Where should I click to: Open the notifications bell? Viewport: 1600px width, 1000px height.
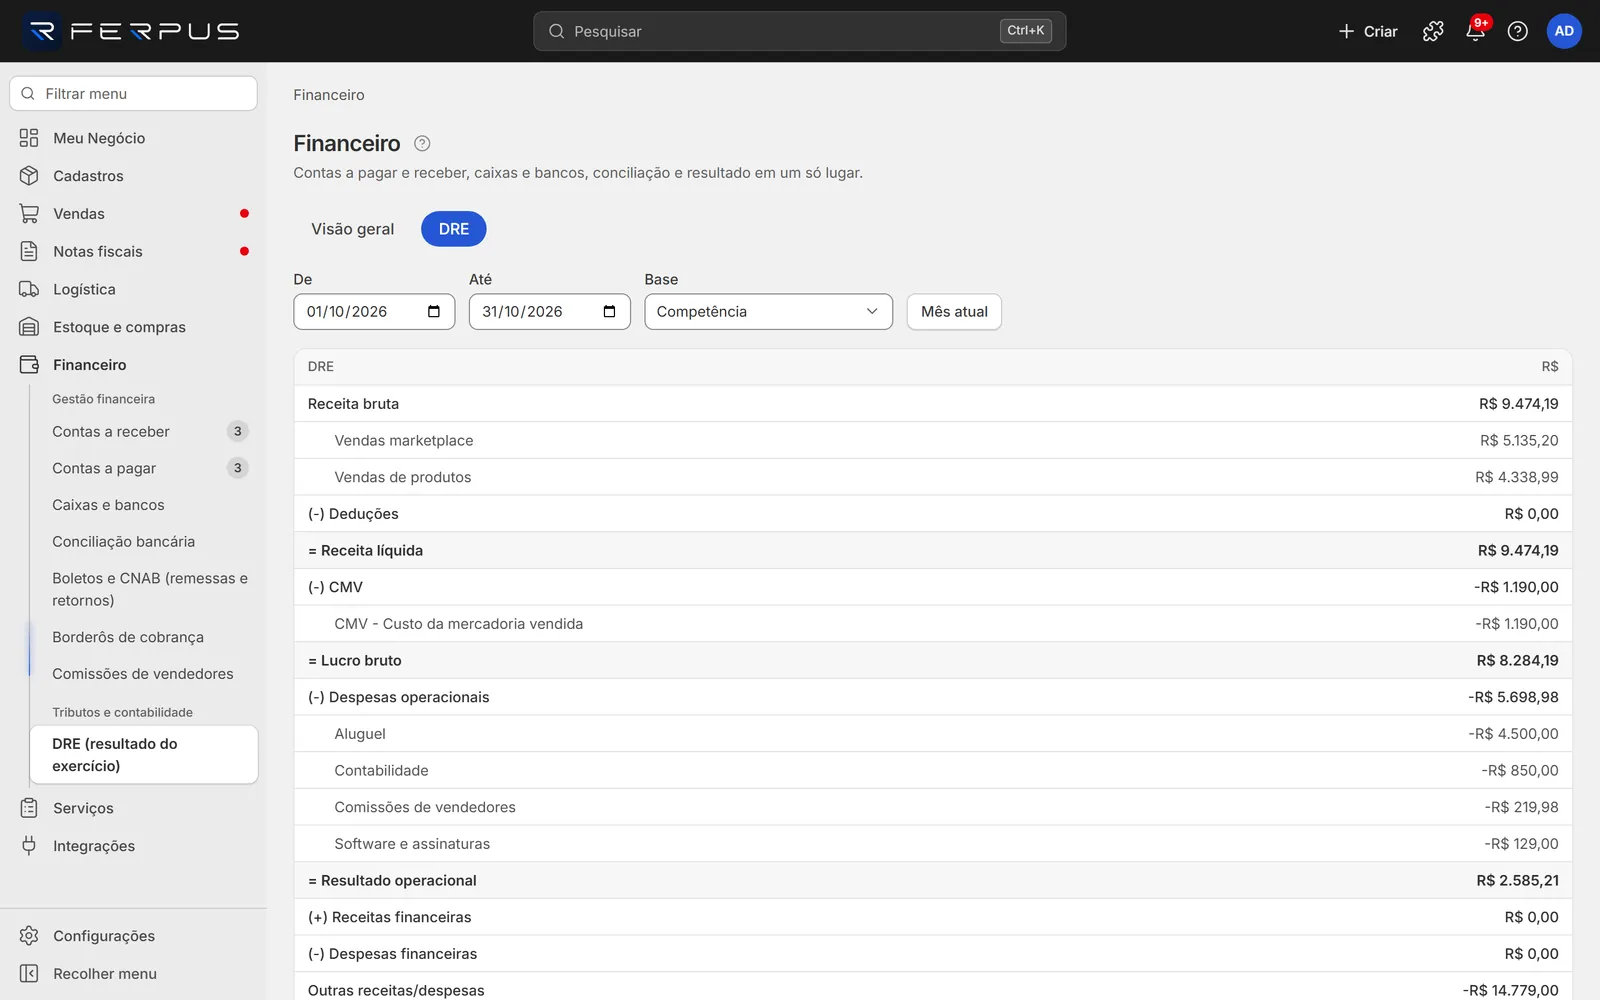[1475, 31]
